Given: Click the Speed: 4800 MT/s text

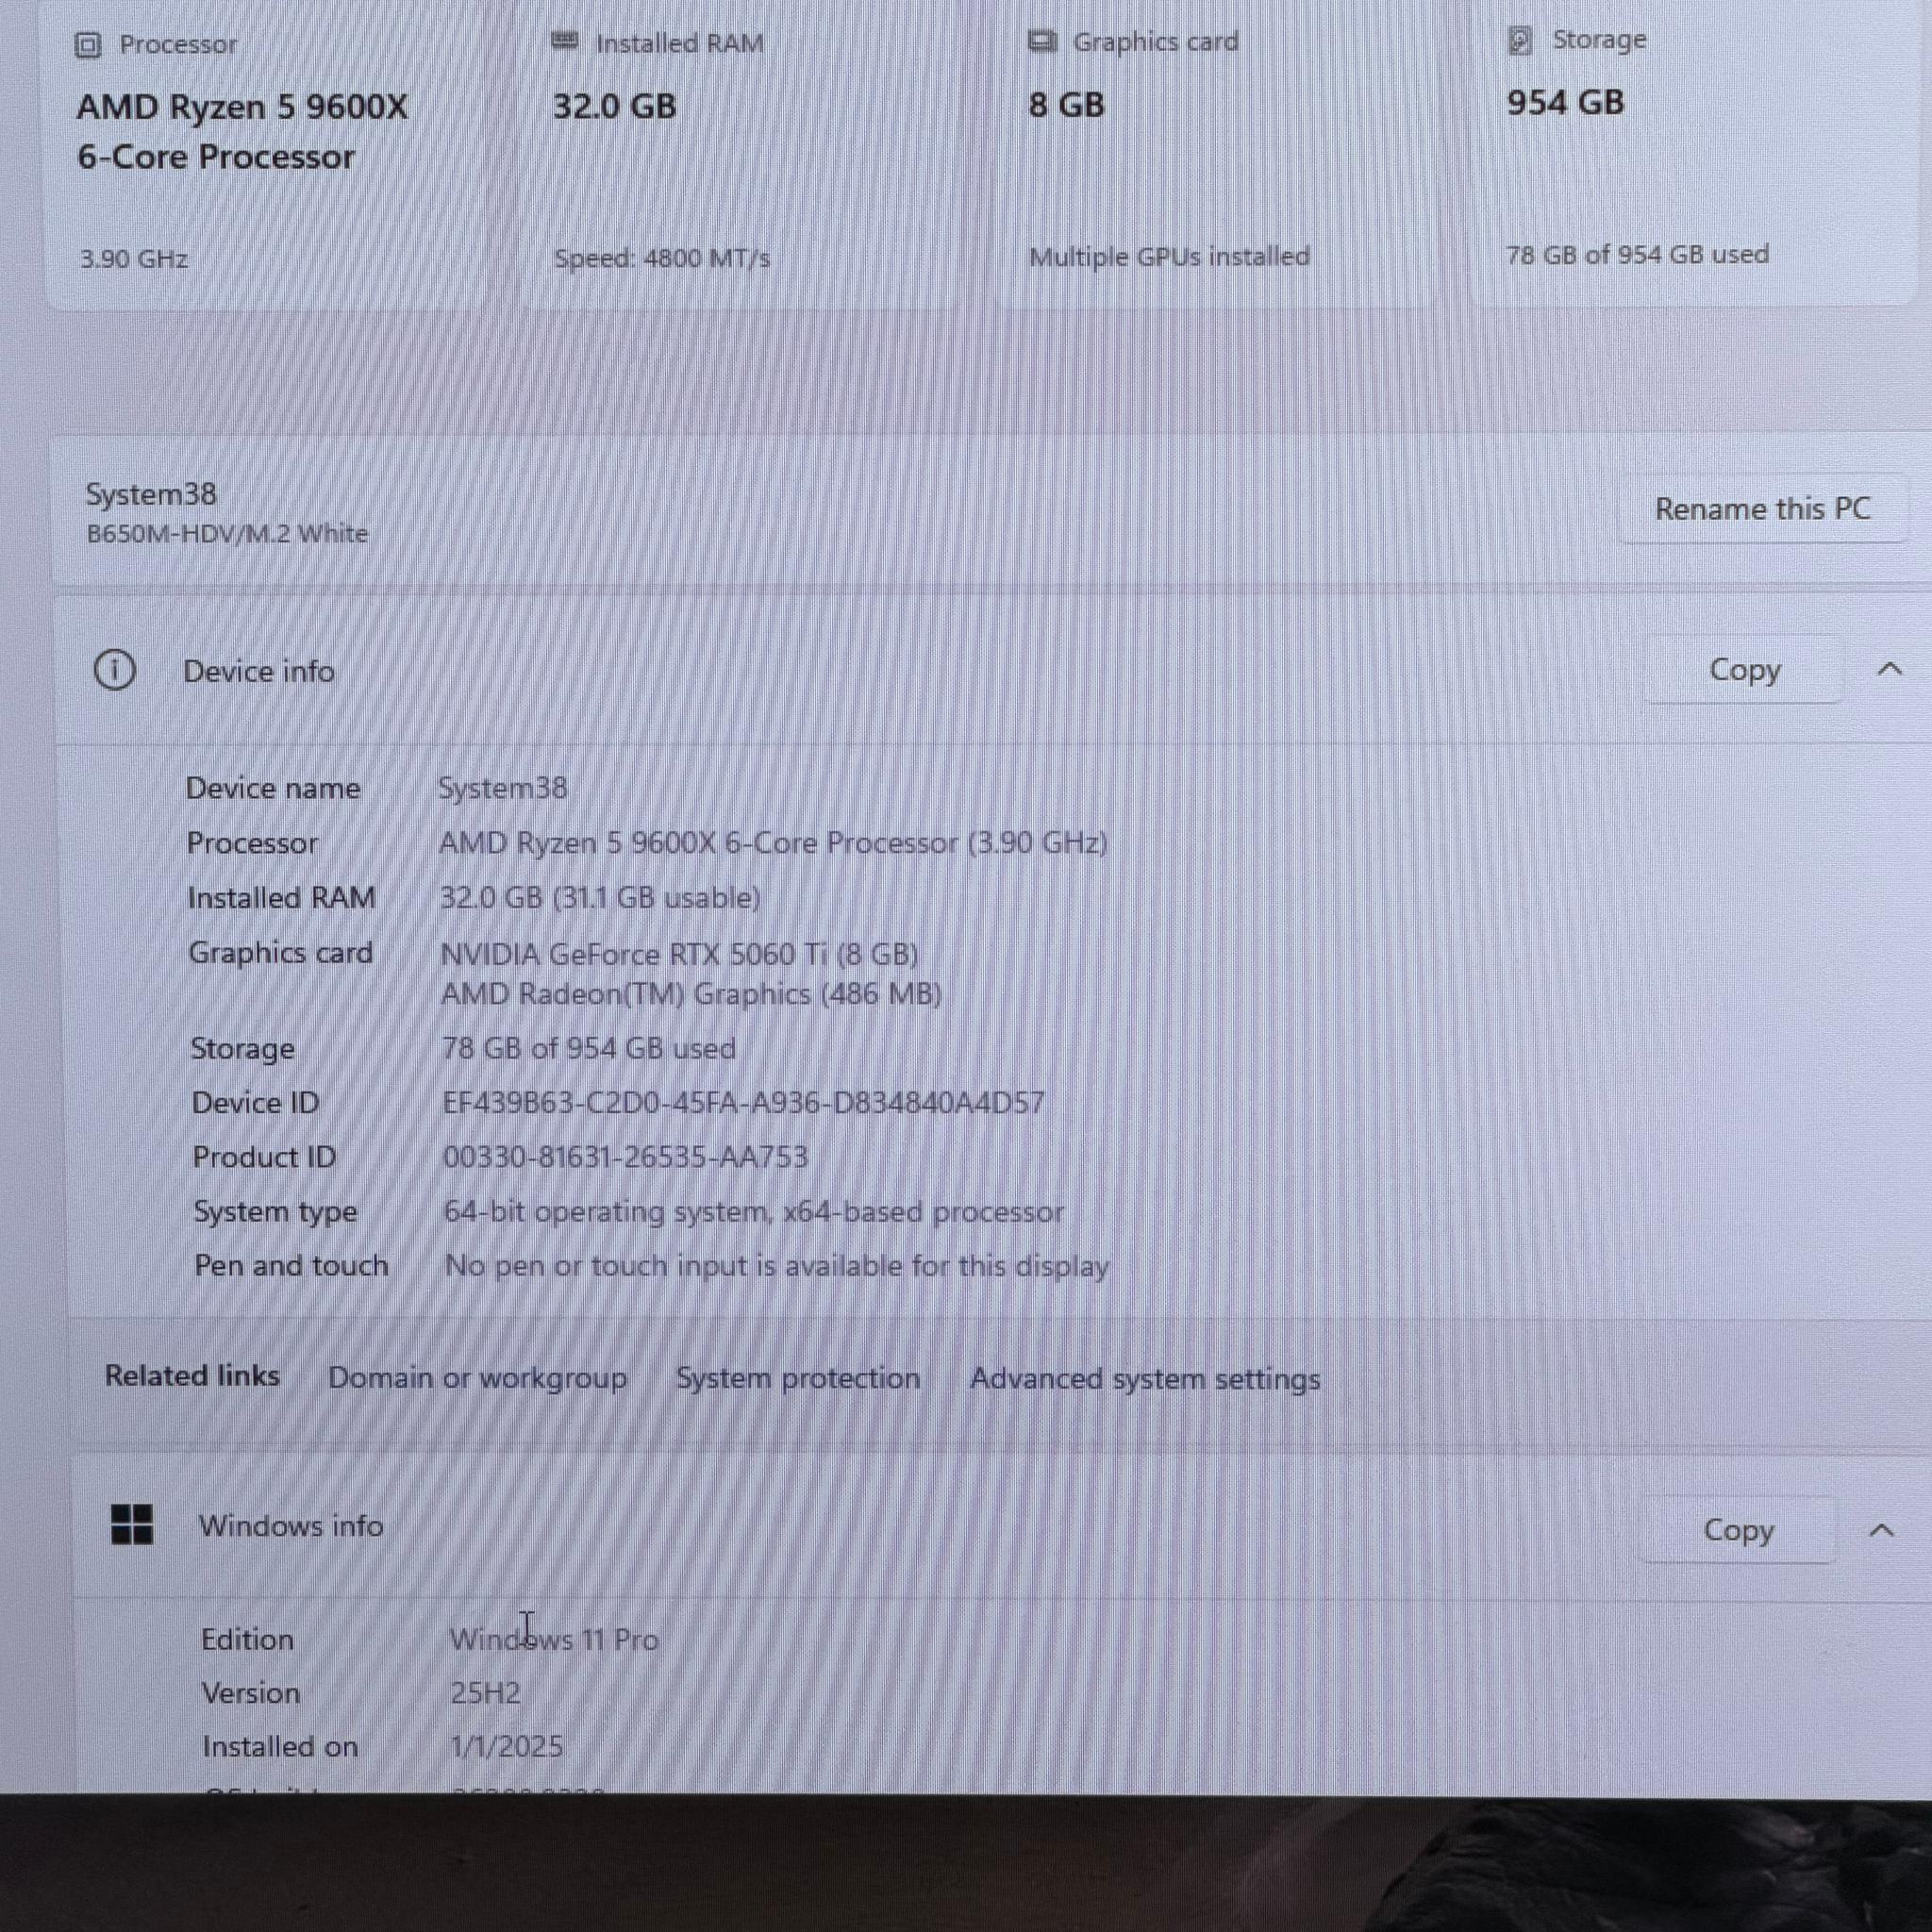Looking at the screenshot, I should 662,258.
